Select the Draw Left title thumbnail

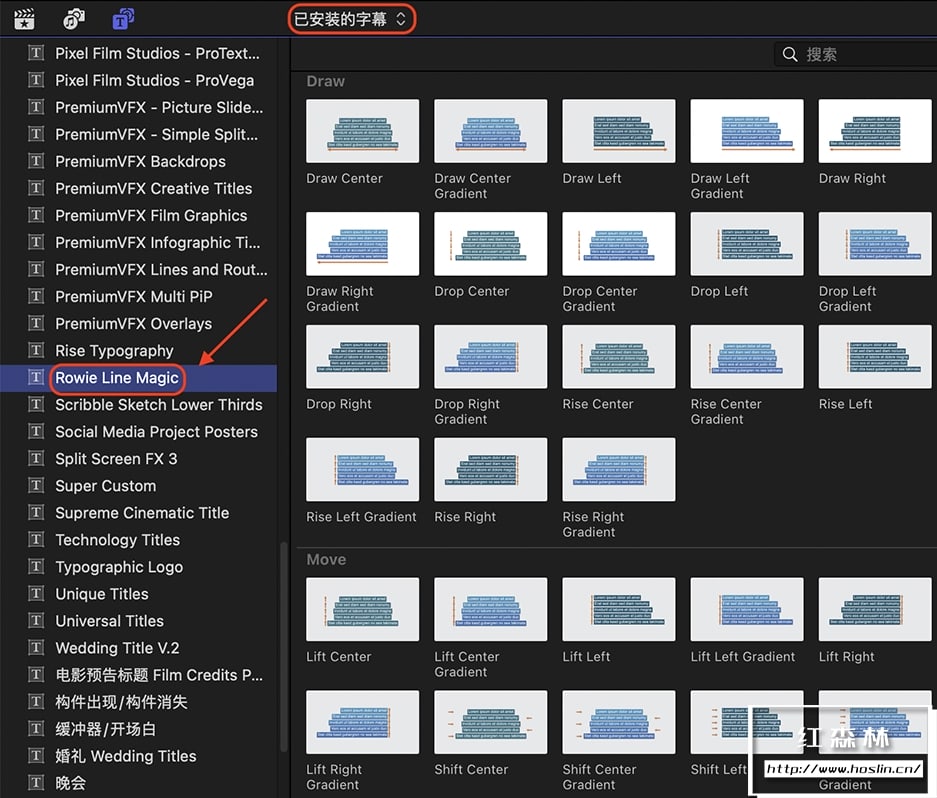(x=619, y=131)
